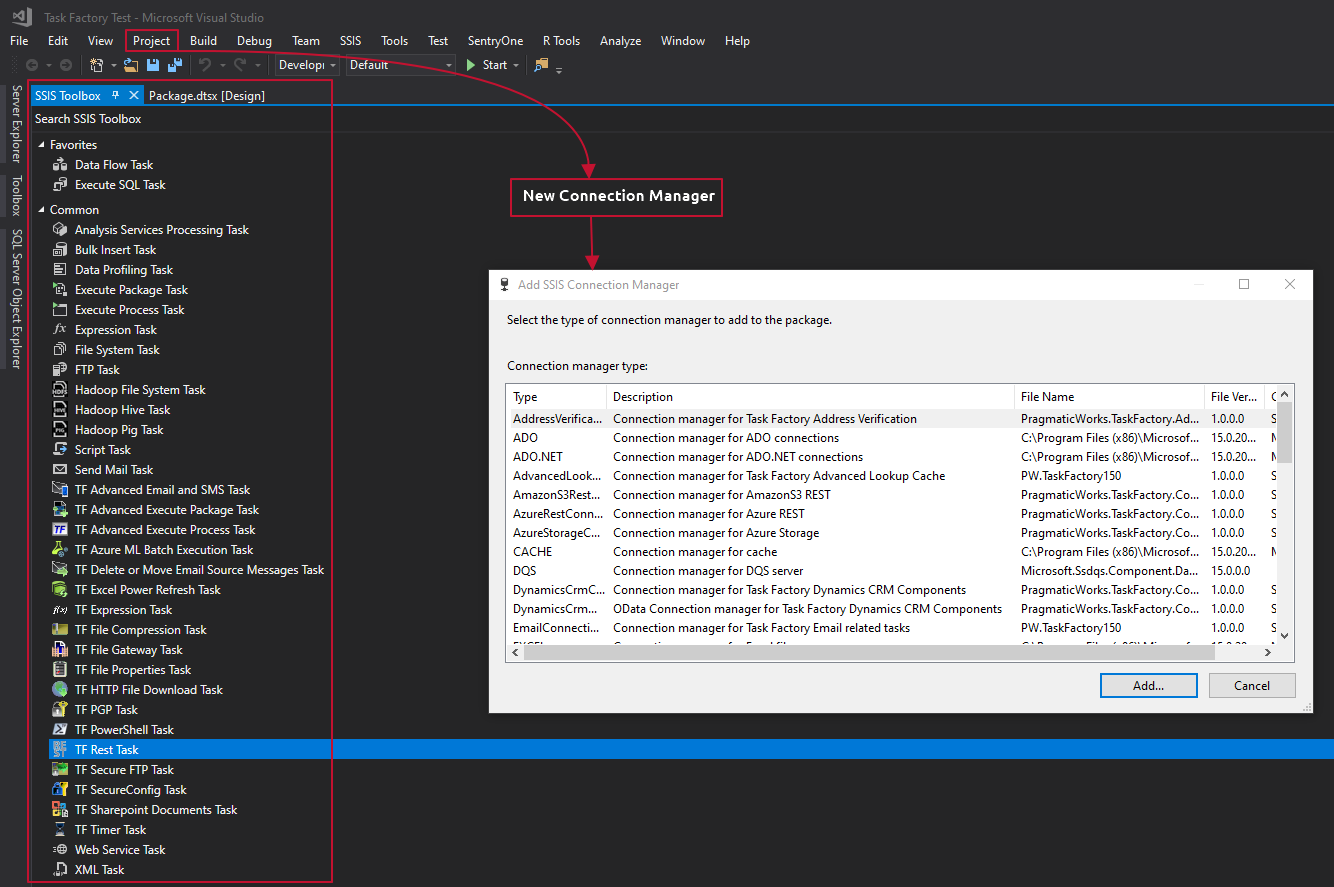Switch to the Package.dtsx Design tab

click(205, 95)
